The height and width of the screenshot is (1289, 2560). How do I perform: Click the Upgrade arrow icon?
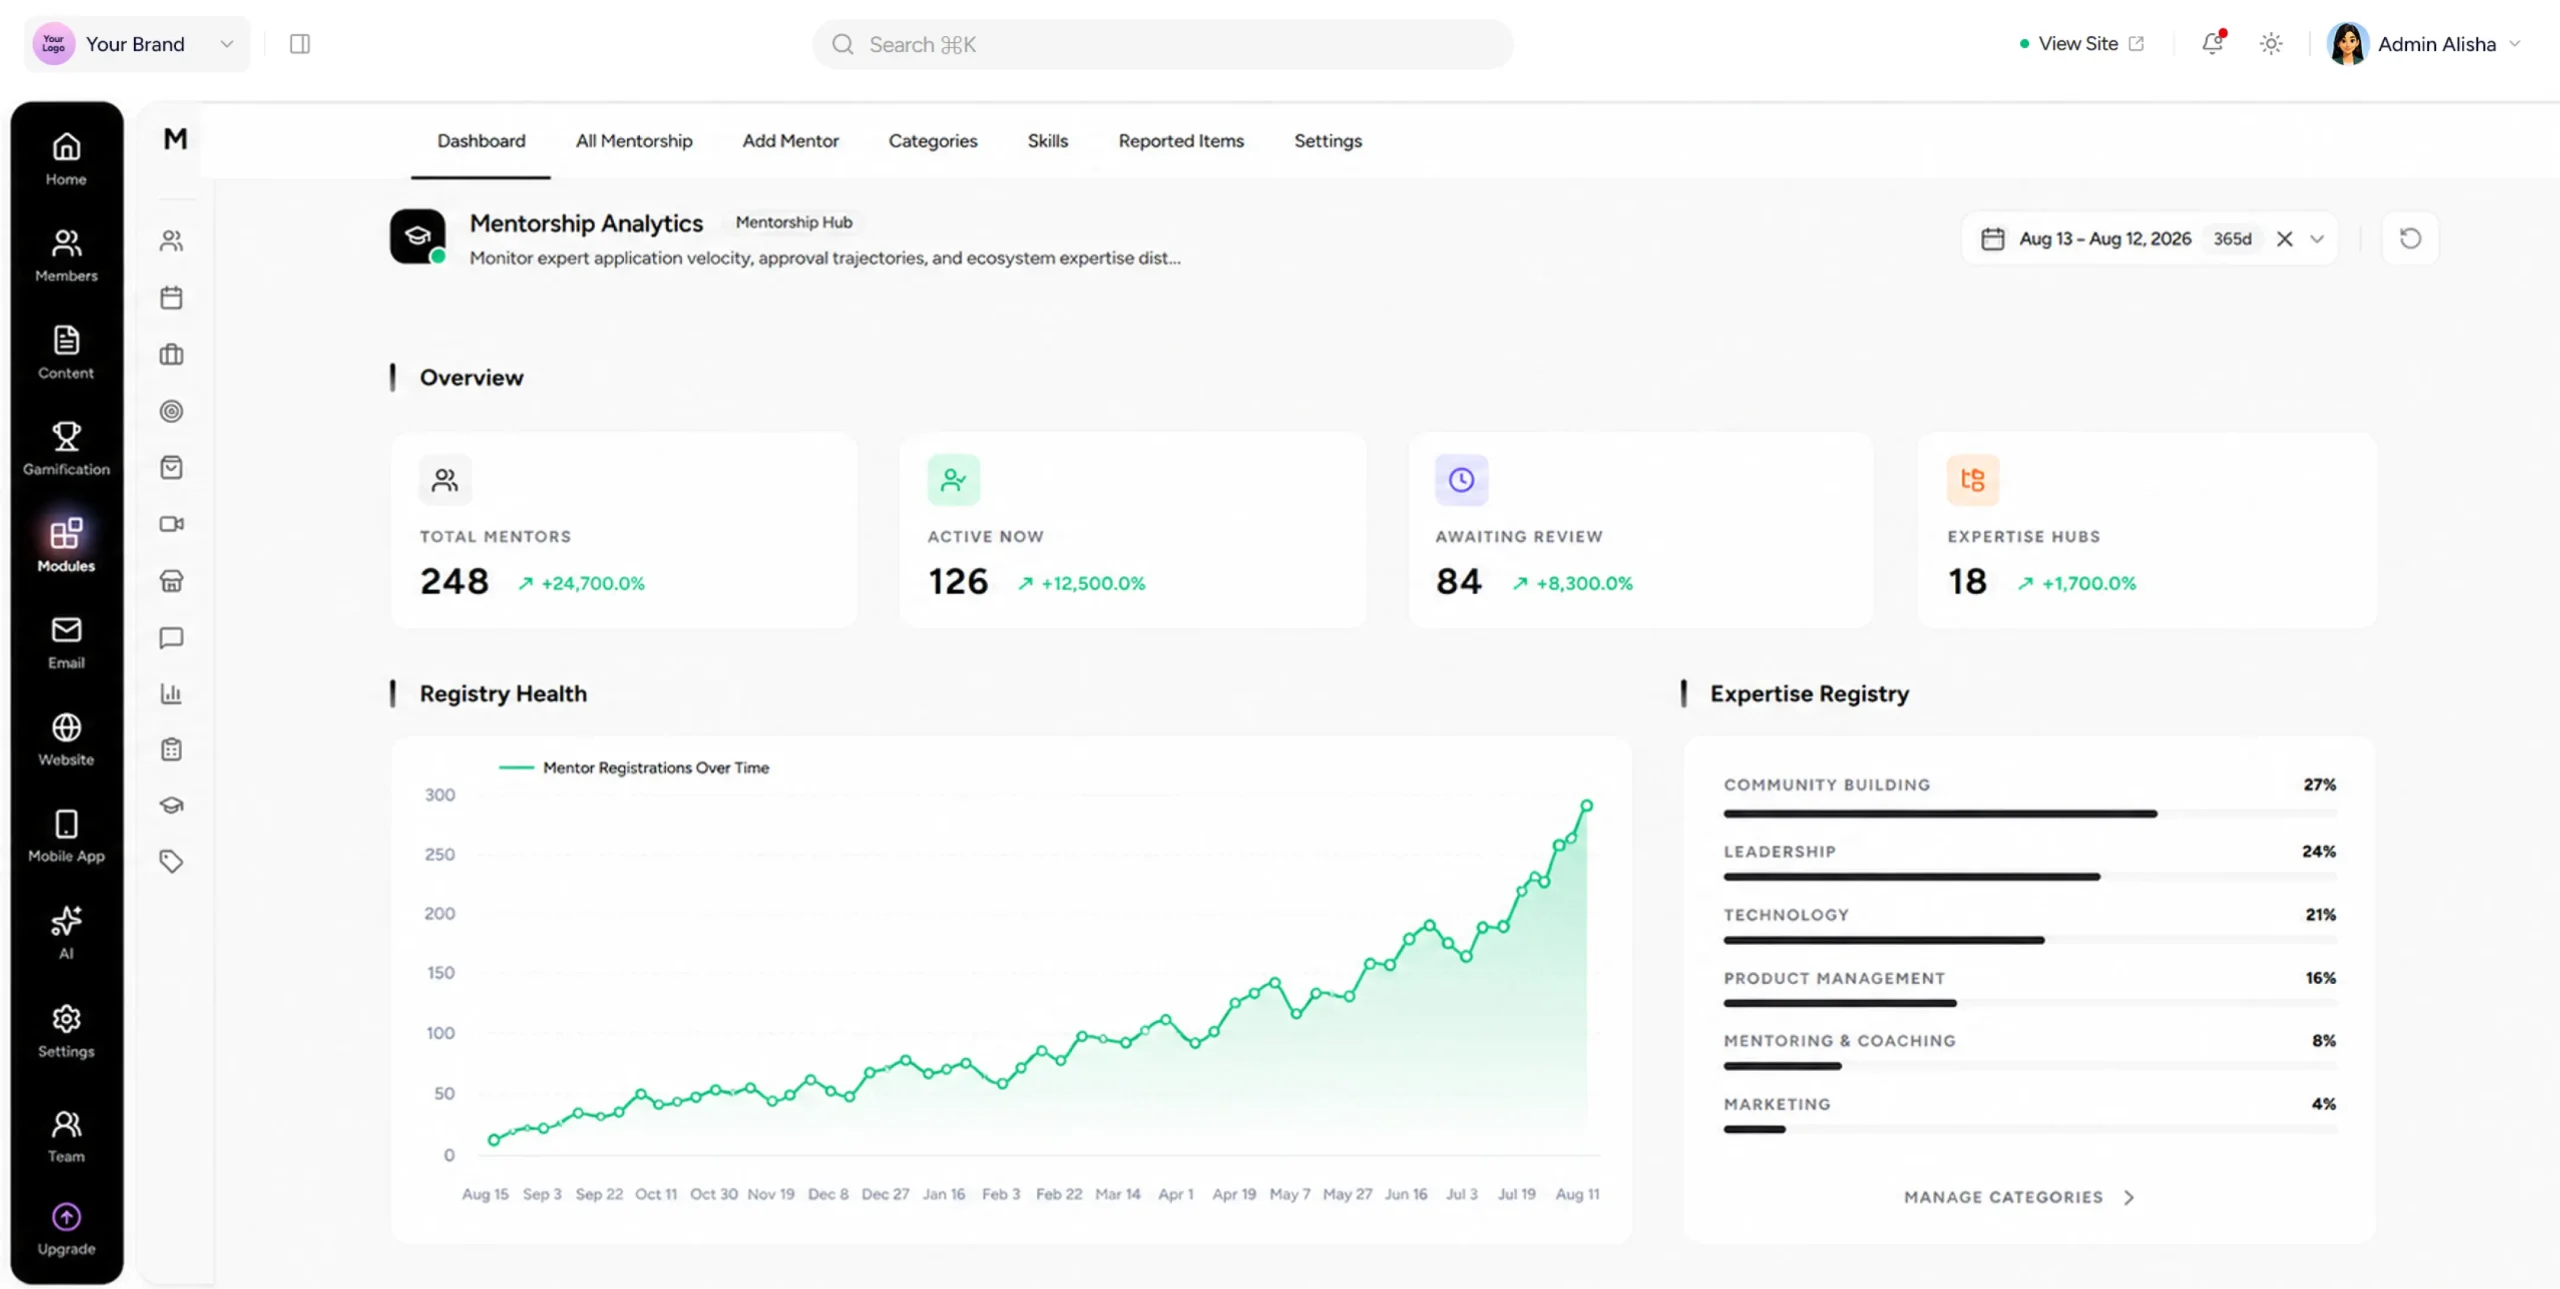[x=66, y=1217]
